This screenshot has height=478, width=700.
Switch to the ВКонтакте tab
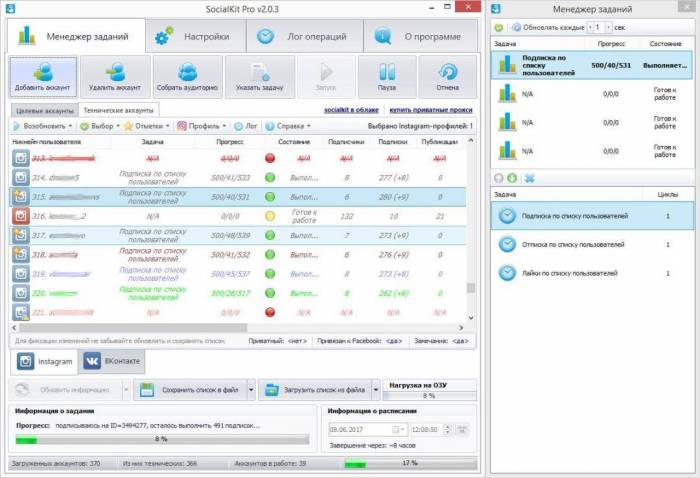point(112,361)
